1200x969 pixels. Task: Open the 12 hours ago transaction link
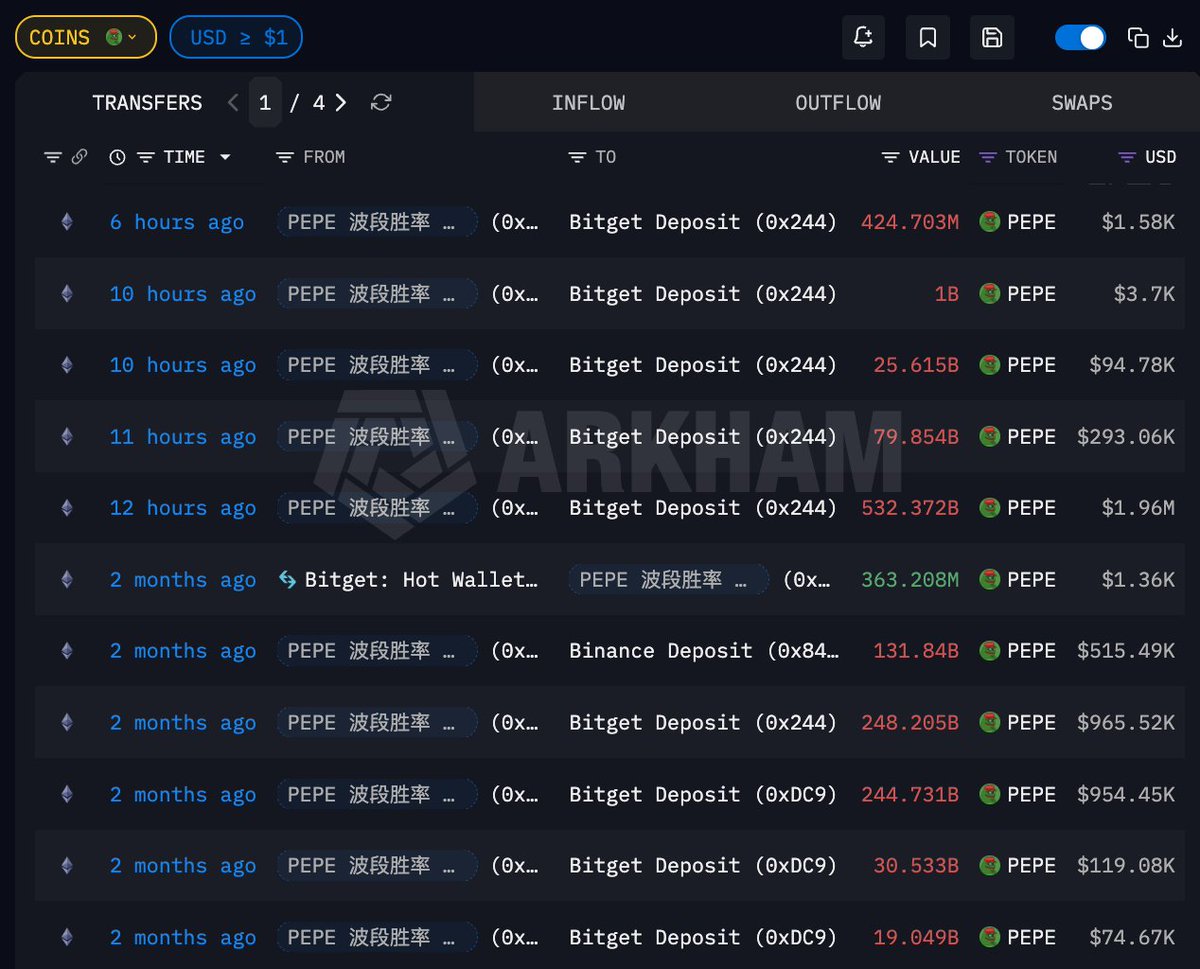point(183,508)
